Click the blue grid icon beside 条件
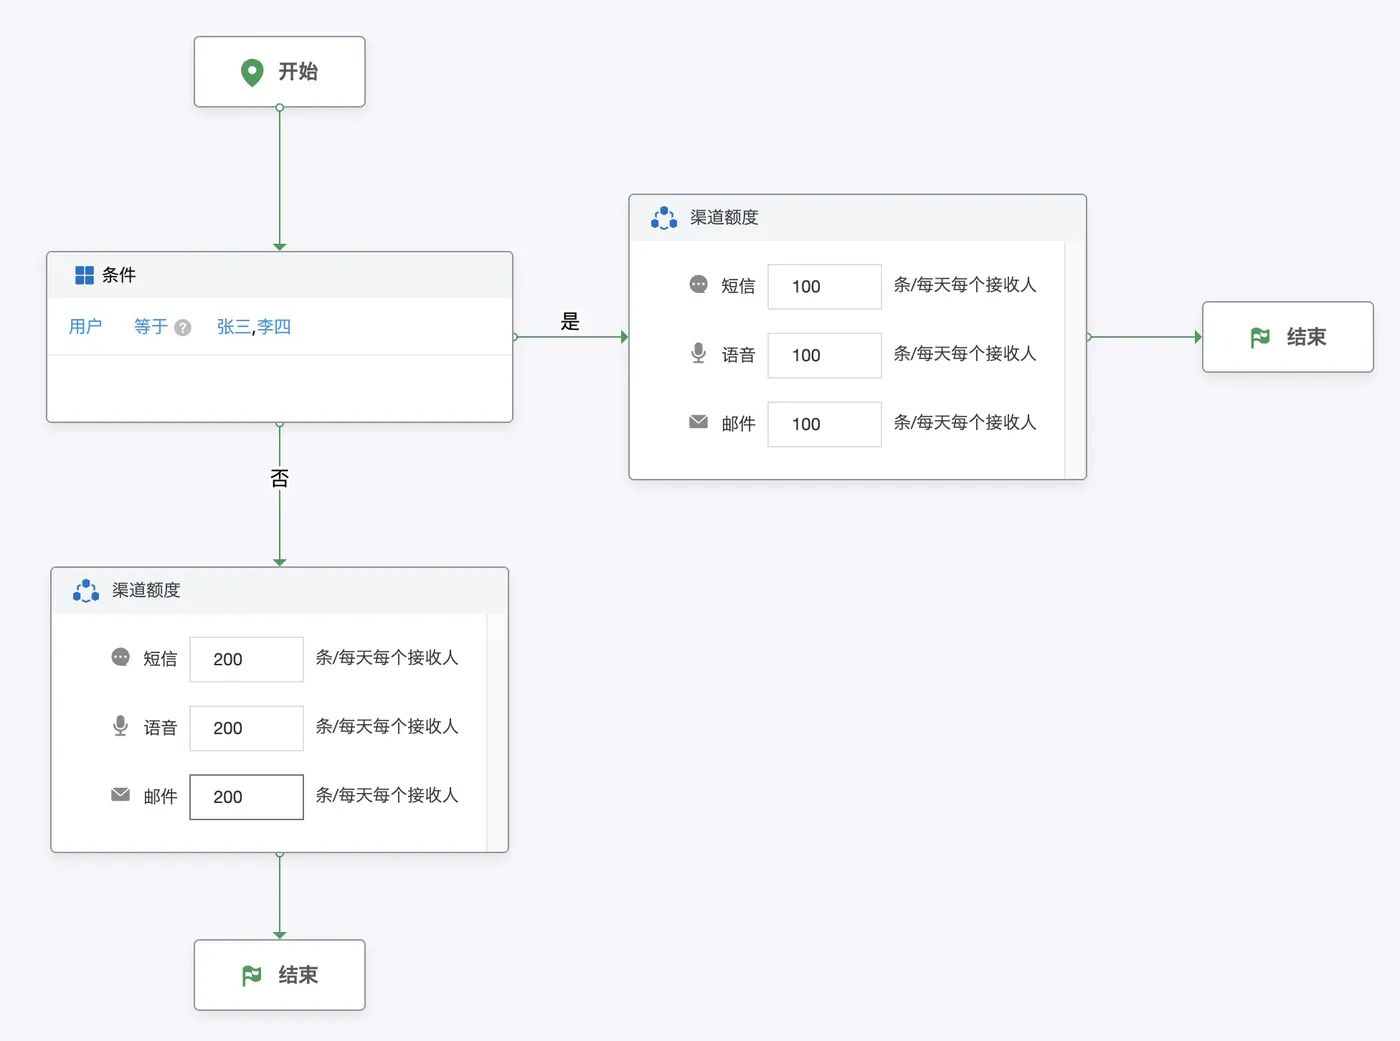This screenshot has width=1400, height=1041. tap(84, 275)
